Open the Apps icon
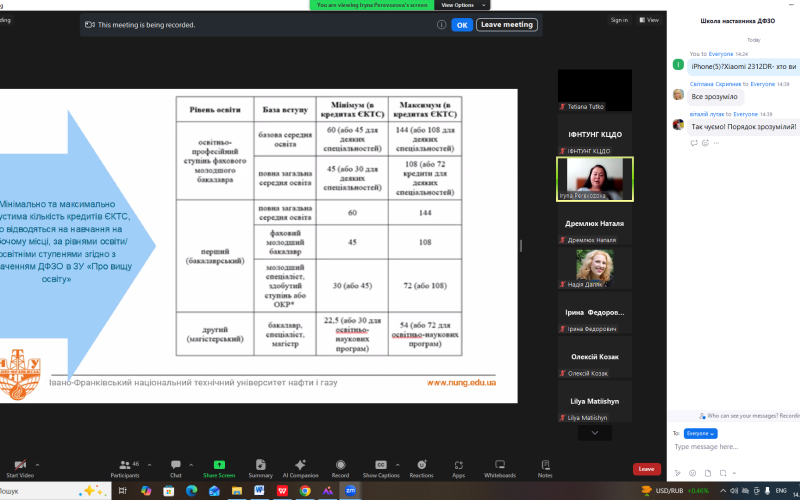Viewport: 800px width, 500px height. (459, 465)
